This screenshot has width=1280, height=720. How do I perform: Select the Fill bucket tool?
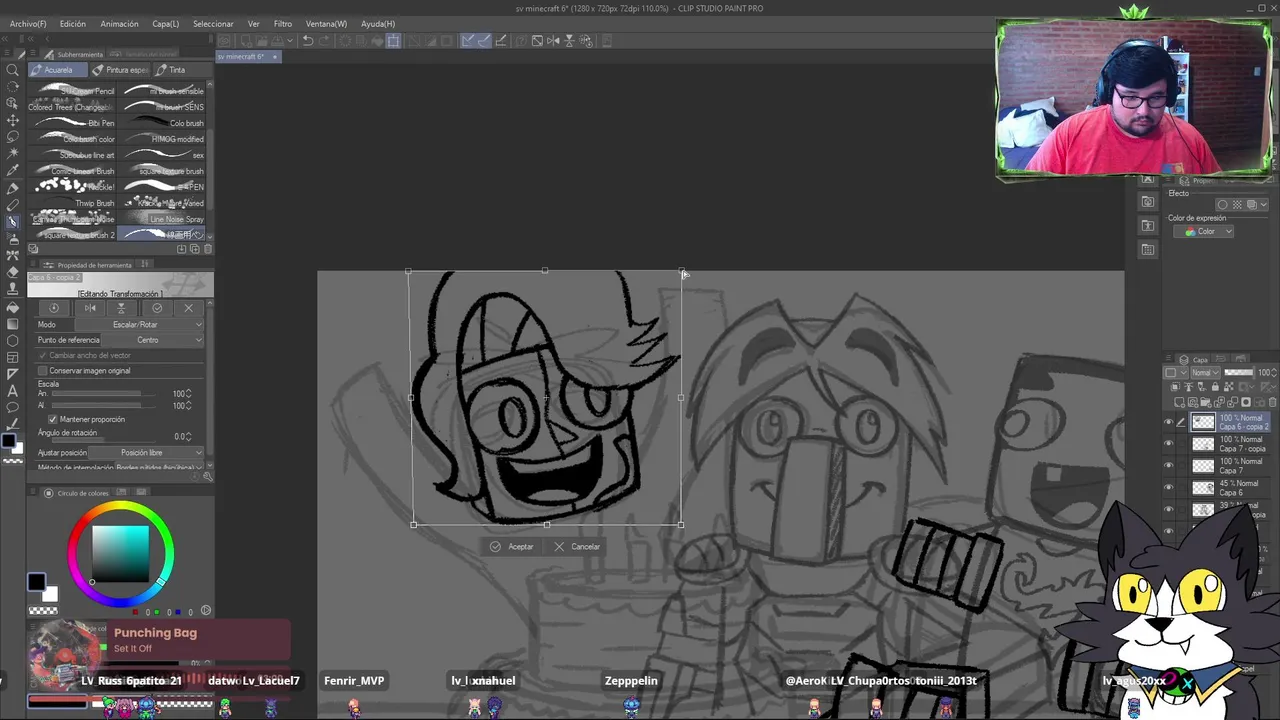[x=12, y=306]
